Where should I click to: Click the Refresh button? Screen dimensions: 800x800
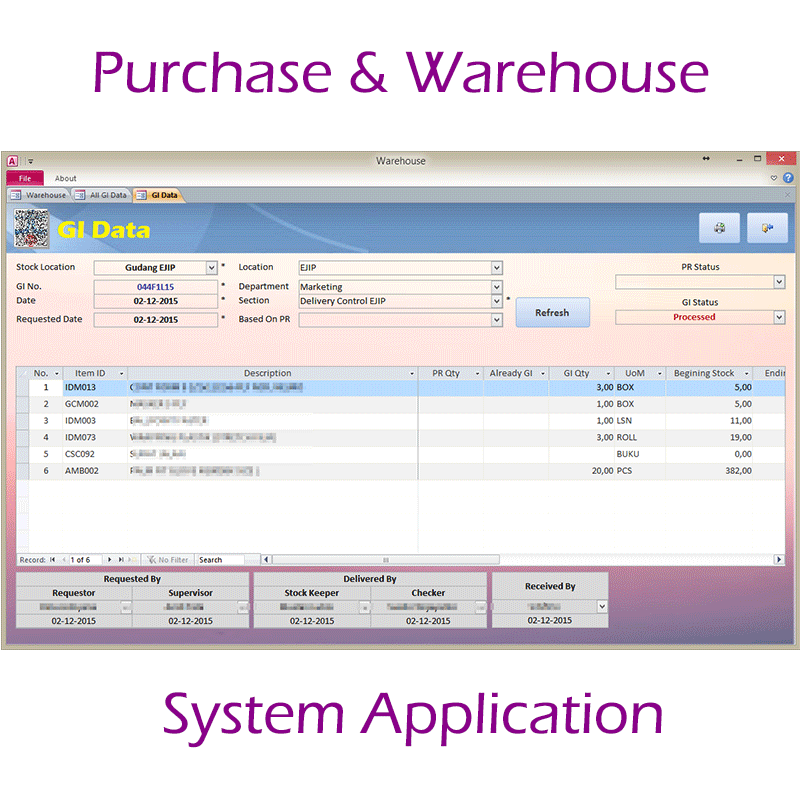point(552,311)
